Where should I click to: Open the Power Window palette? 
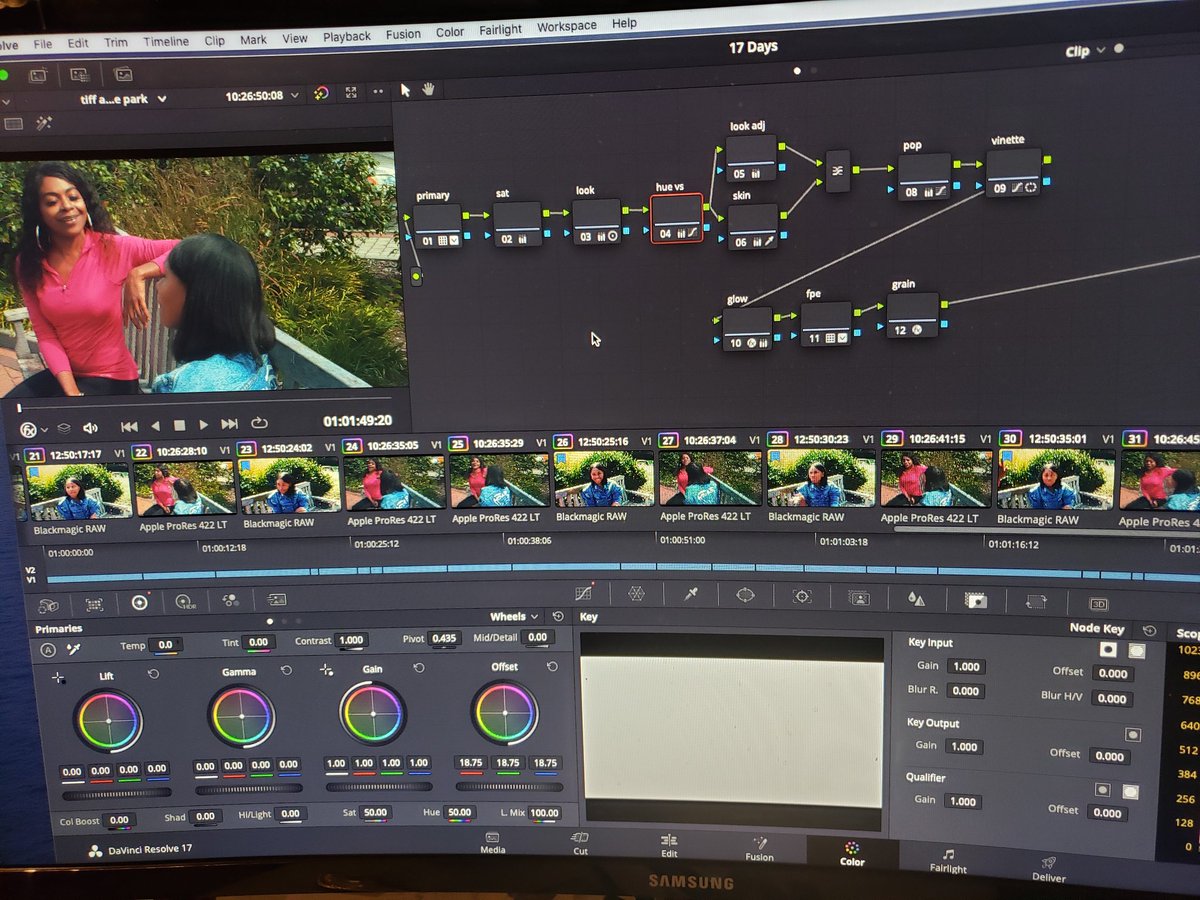pos(745,595)
